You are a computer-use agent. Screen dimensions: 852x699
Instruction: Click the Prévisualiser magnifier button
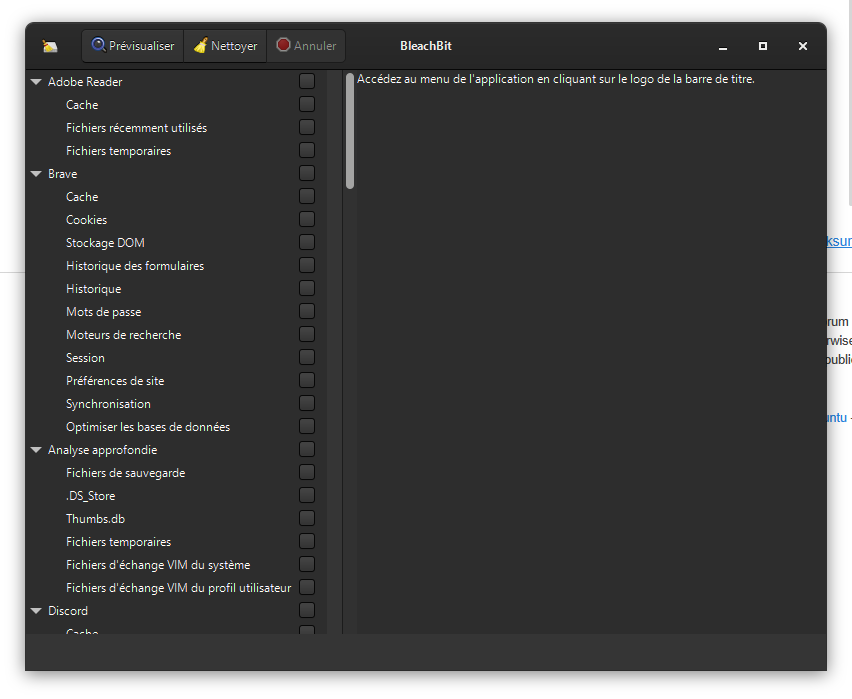point(132,46)
